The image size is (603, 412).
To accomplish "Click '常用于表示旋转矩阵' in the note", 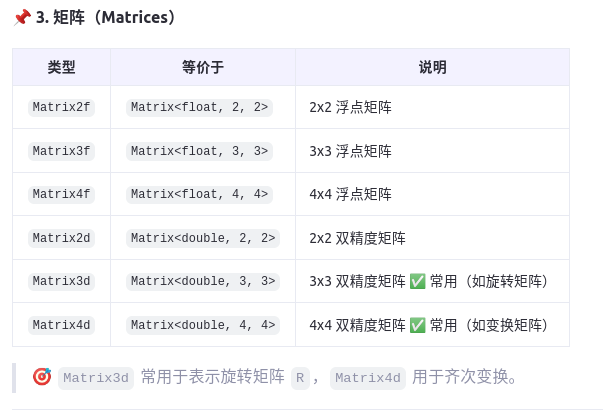I will (213, 377).
